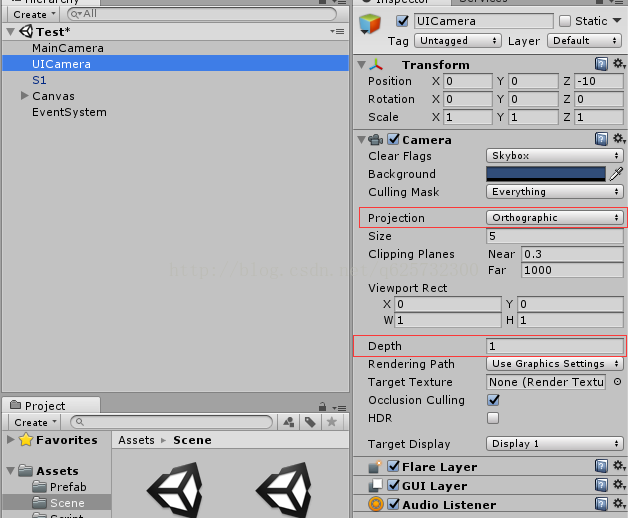Disable the Flare Layer checkbox
The width and height of the screenshot is (628, 518).
coord(394,466)
